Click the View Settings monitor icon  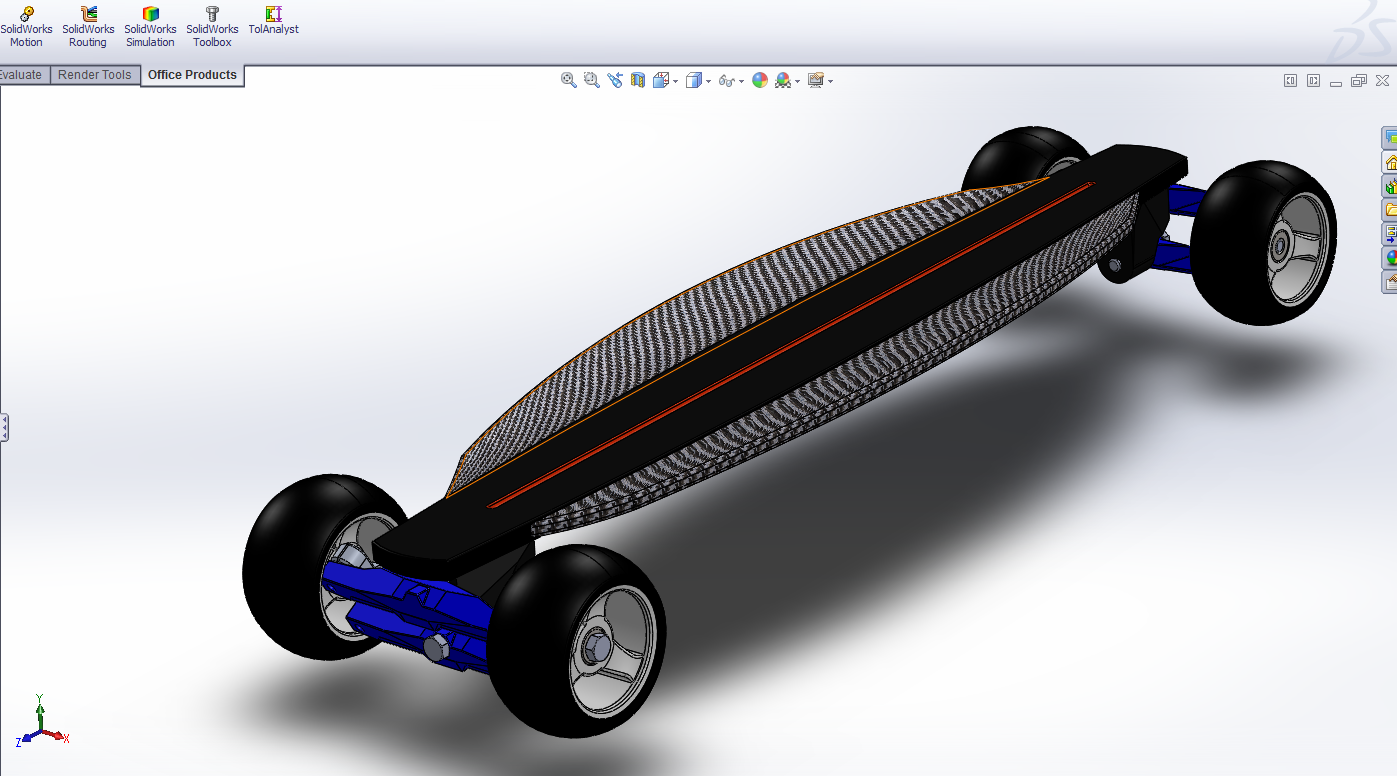coord(816,80)
